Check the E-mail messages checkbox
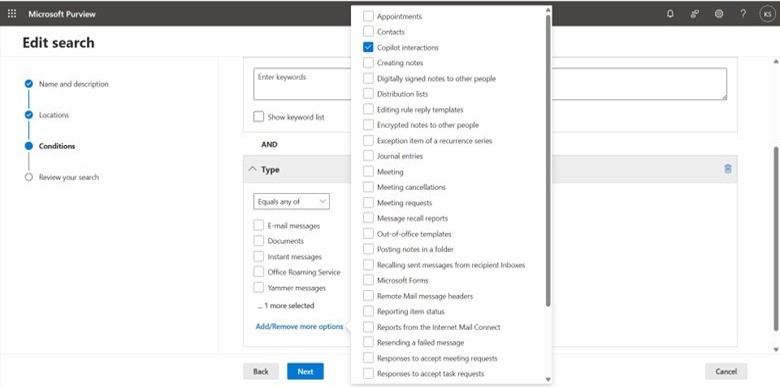This screenshot has width=780, height=387. click(x=258, y=225)
